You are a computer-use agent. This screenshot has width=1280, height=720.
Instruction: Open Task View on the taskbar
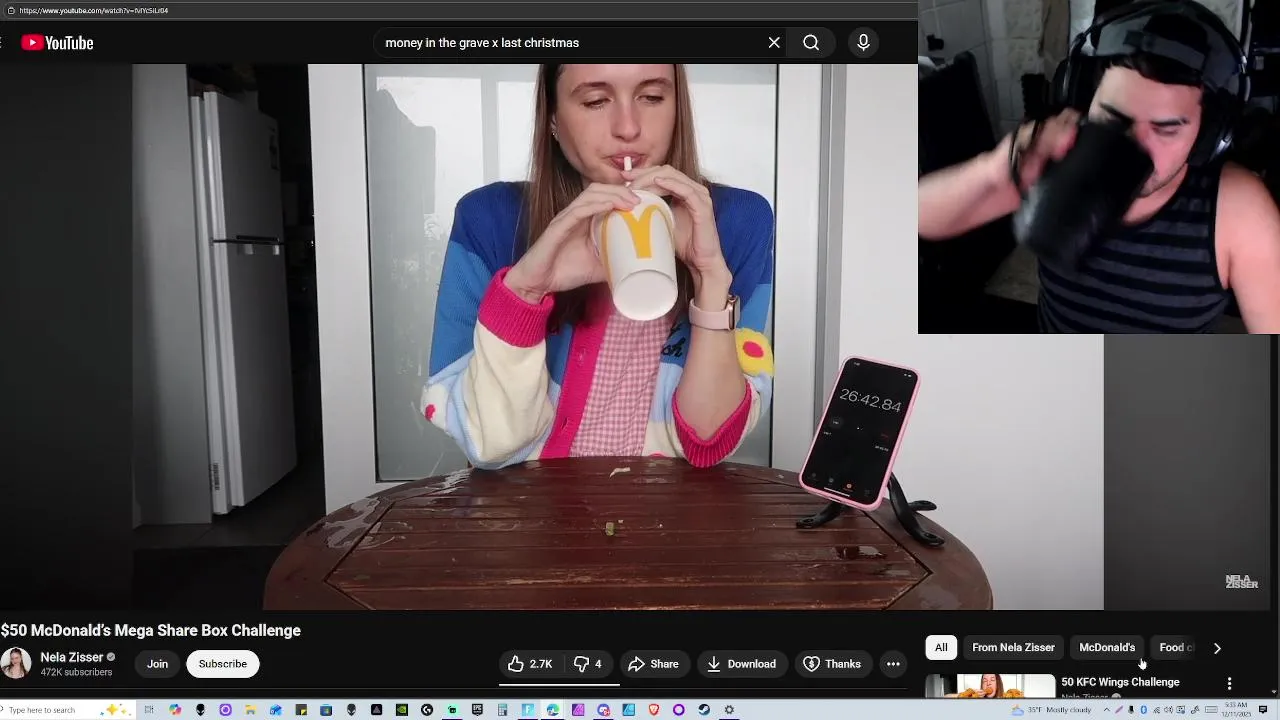[149, 710]
